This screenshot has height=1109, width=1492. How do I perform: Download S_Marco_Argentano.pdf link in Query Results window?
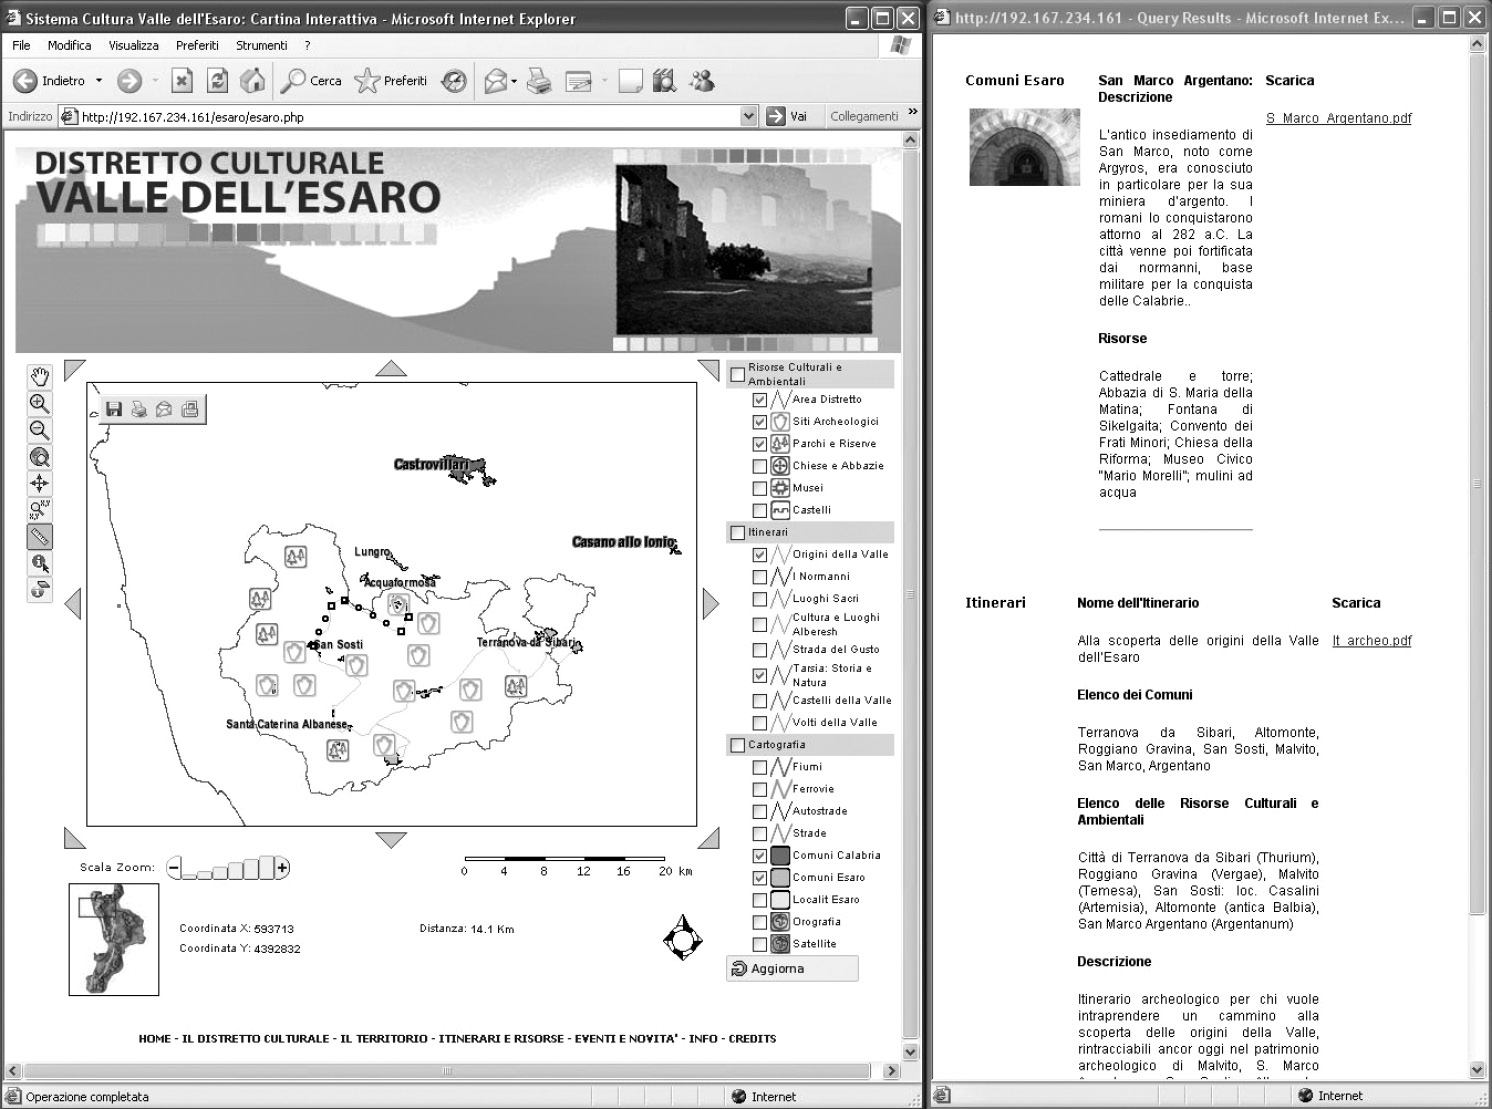tap(1338, 118)
